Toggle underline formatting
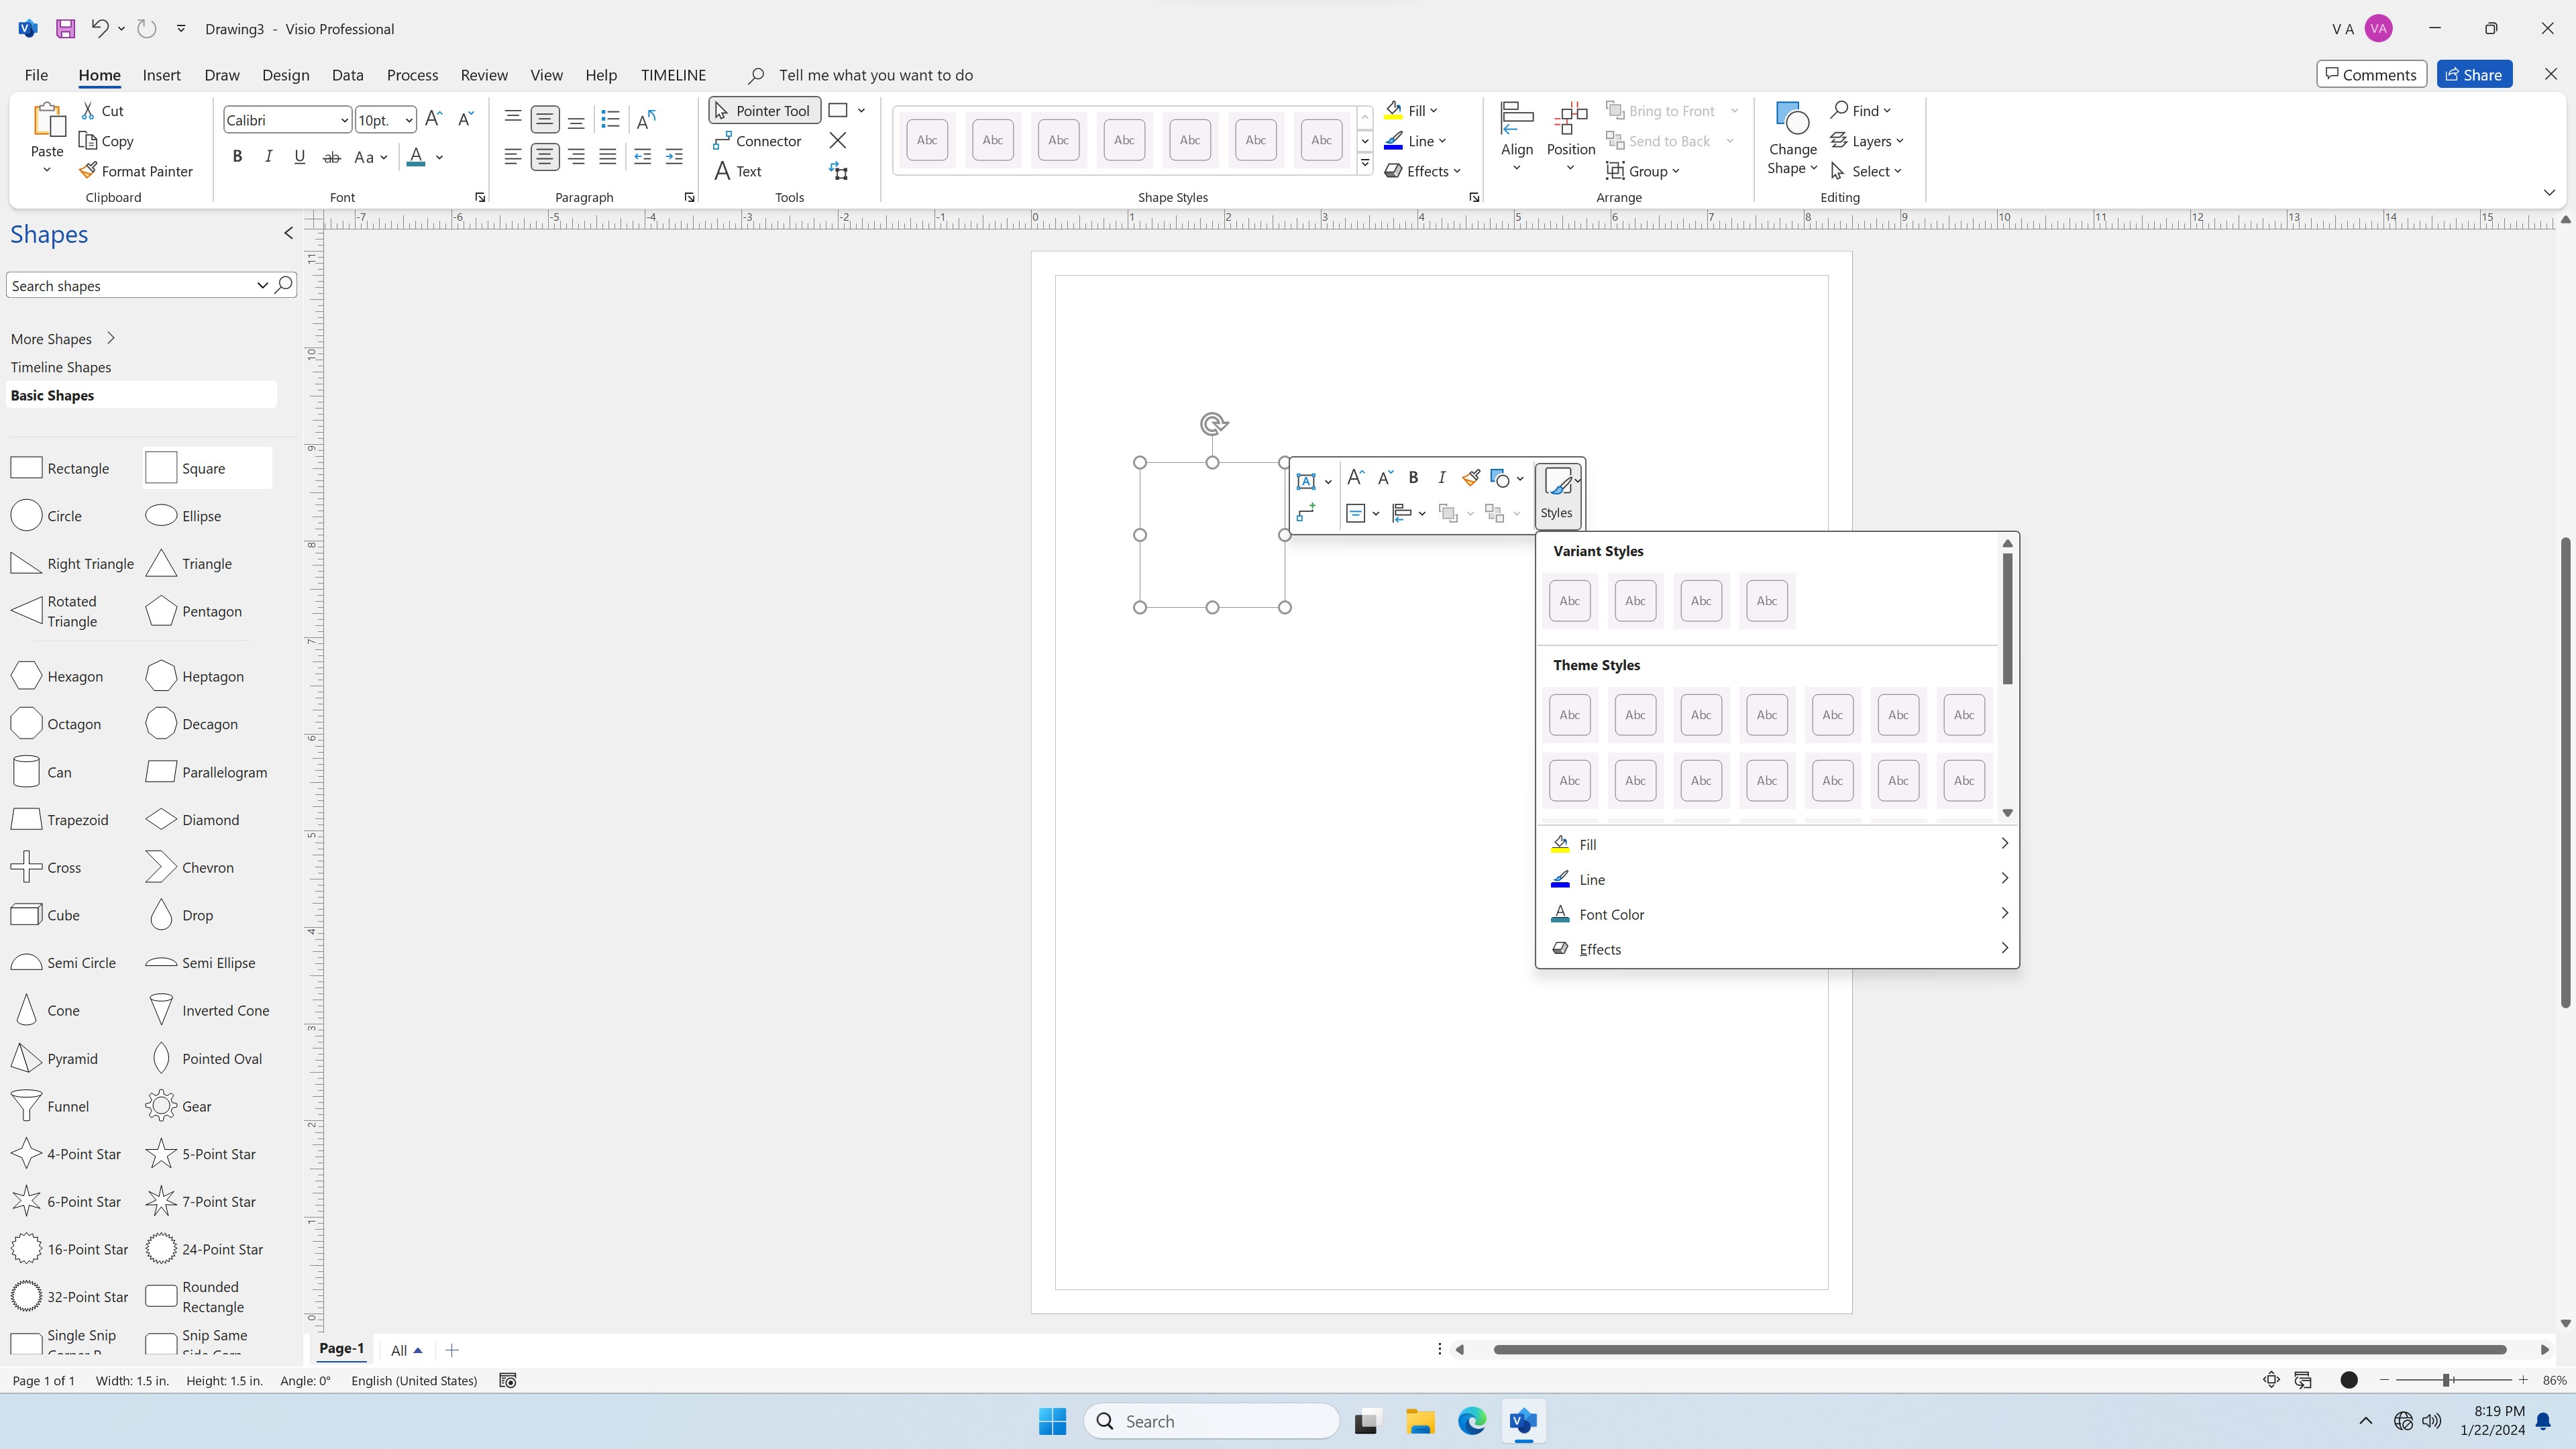Screen dimensions: 2576x1449 click(299, 156)
